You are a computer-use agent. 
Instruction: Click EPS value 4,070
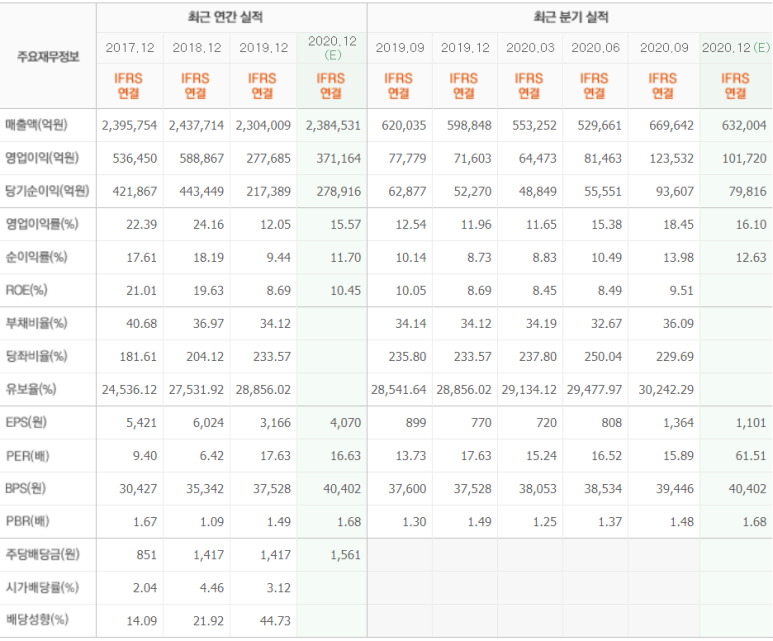(x=346, y=423)
